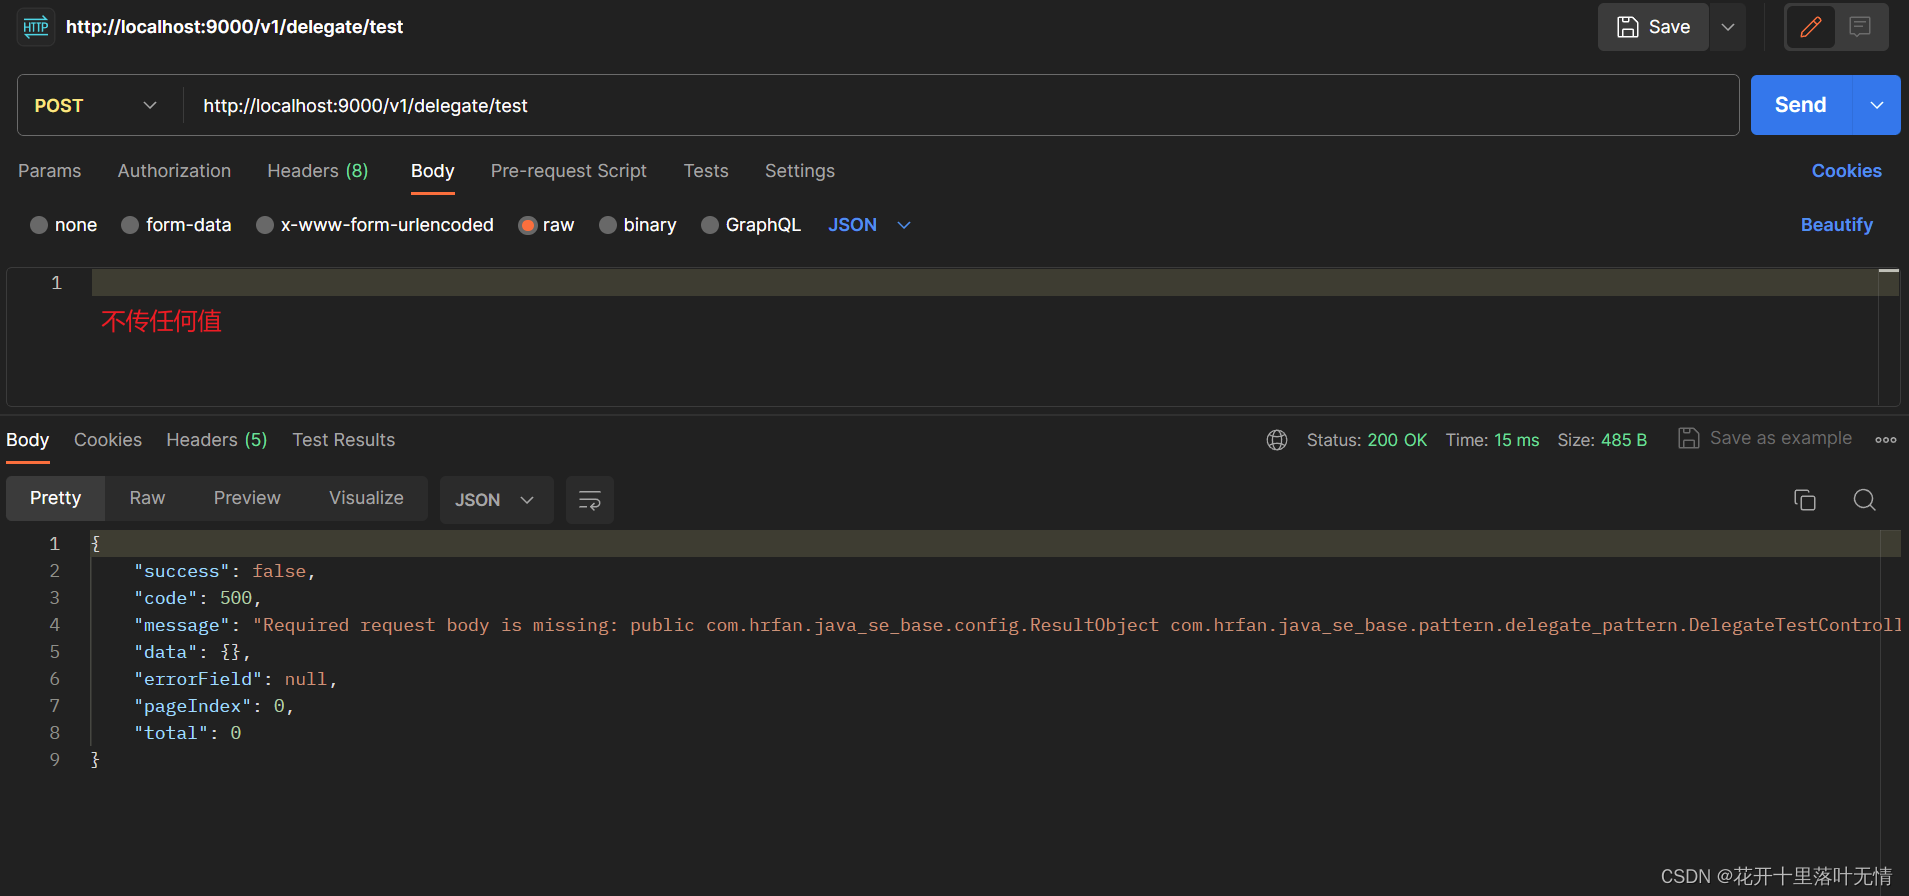The image size is (1909, 896).
Task: Open the request Settings tab
Action: pyautogui.click(x=800, y=171)
